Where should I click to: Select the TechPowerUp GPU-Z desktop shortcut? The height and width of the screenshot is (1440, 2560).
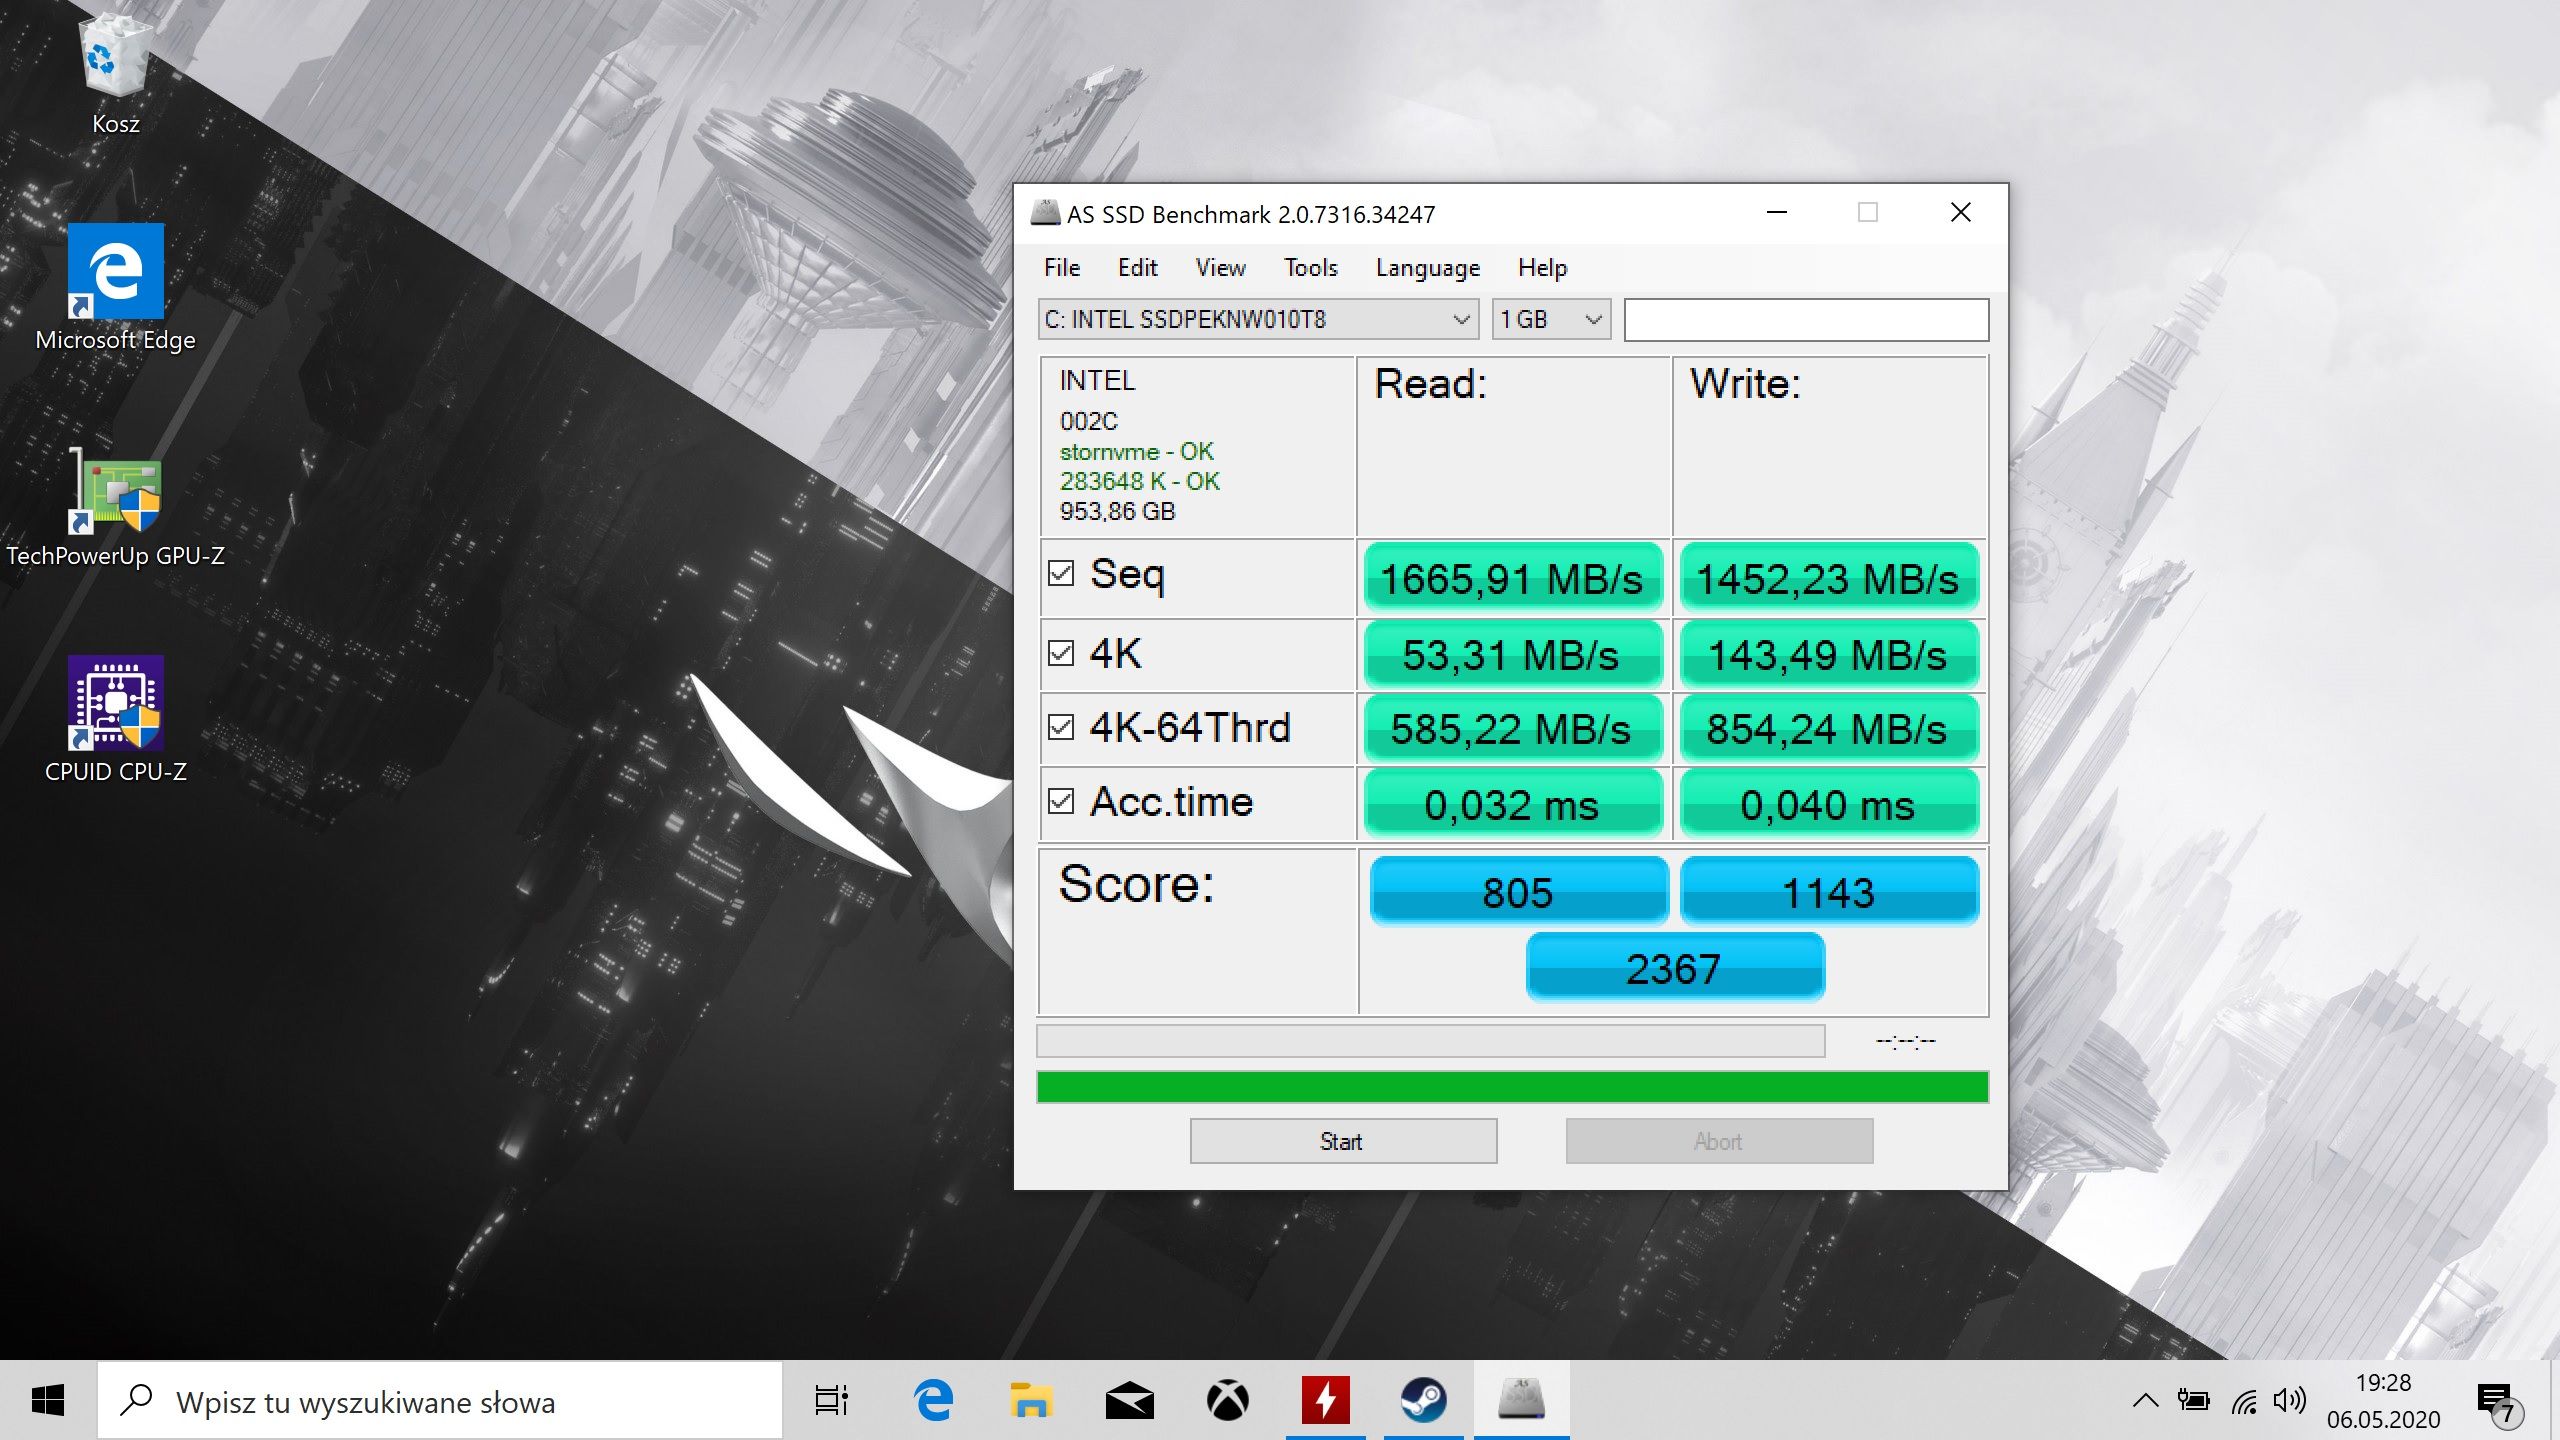(116, 507)
